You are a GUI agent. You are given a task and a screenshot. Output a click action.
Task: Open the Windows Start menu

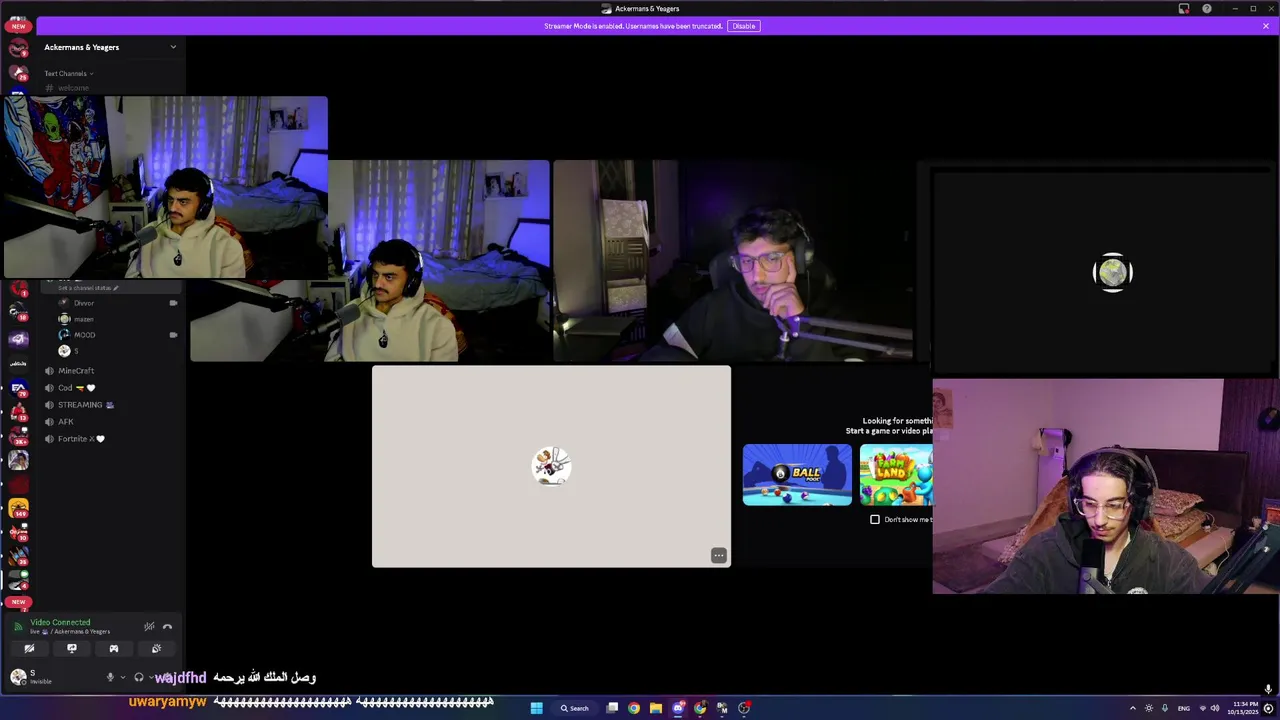pos(536,708)
